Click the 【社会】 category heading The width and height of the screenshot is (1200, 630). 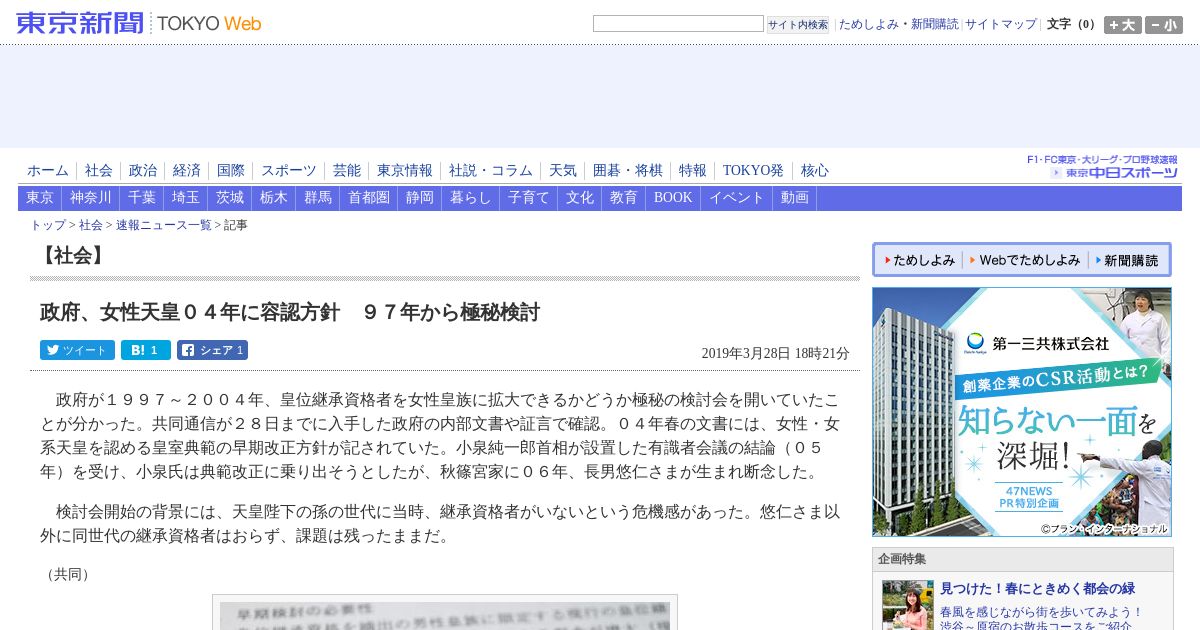click(72, 256)
